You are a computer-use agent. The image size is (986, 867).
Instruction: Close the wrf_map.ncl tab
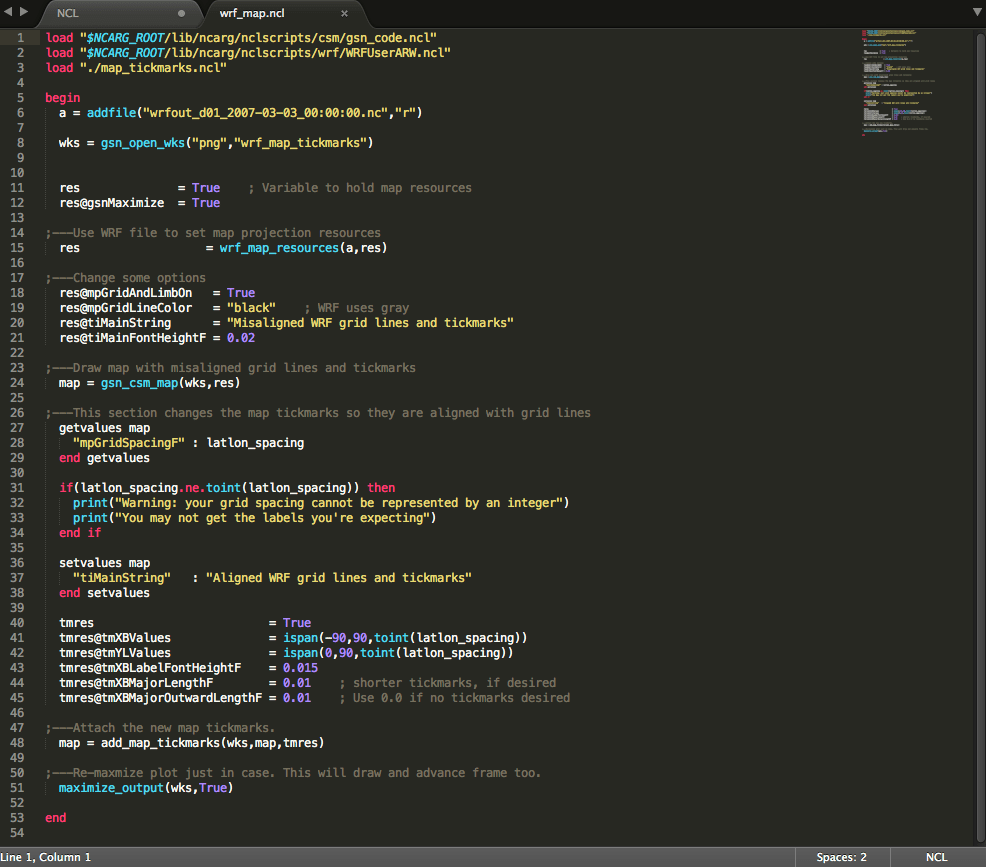[x=344, y=14]
